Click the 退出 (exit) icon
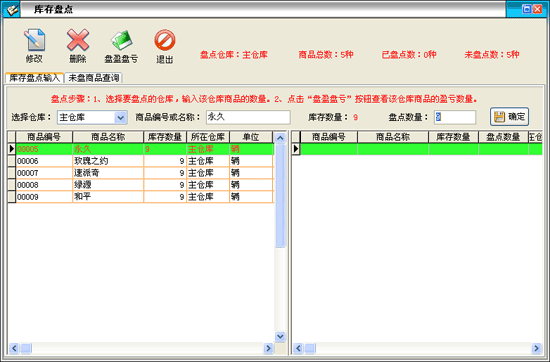 pyautogui.click(x=165, y=46)
